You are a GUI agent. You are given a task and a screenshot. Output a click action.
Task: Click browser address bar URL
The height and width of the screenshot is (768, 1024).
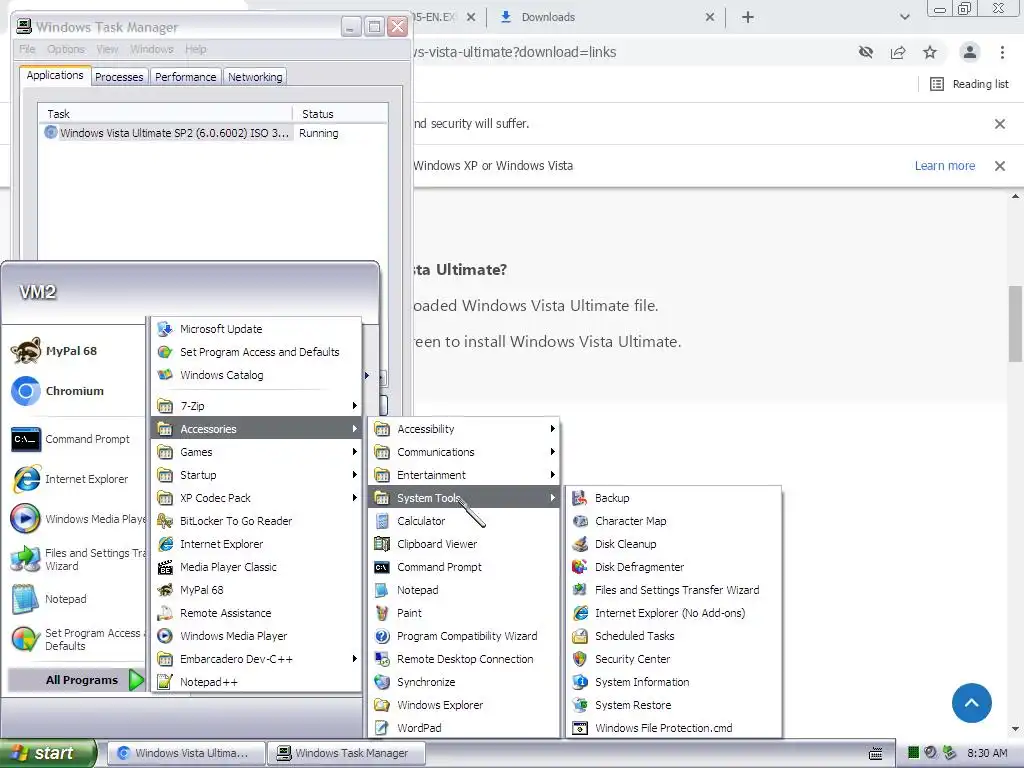point(516,52)
